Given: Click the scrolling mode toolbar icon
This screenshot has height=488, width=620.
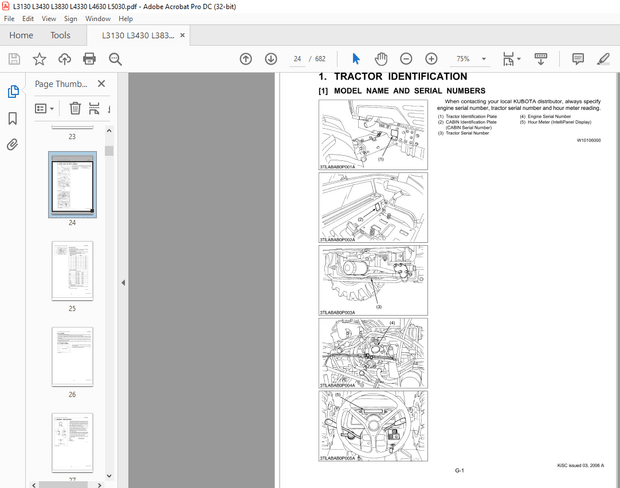Looking at the screenshot, I should tap(541, 59).
